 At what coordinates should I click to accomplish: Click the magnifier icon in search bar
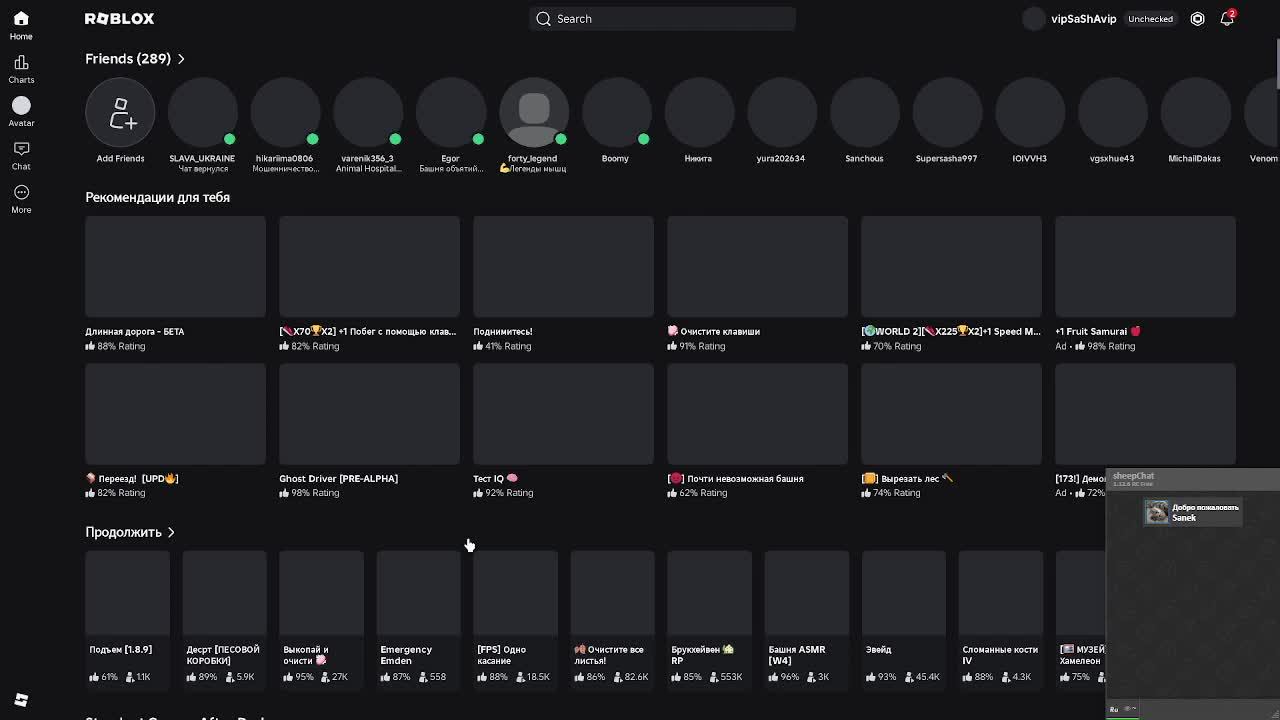coord(543,19)
